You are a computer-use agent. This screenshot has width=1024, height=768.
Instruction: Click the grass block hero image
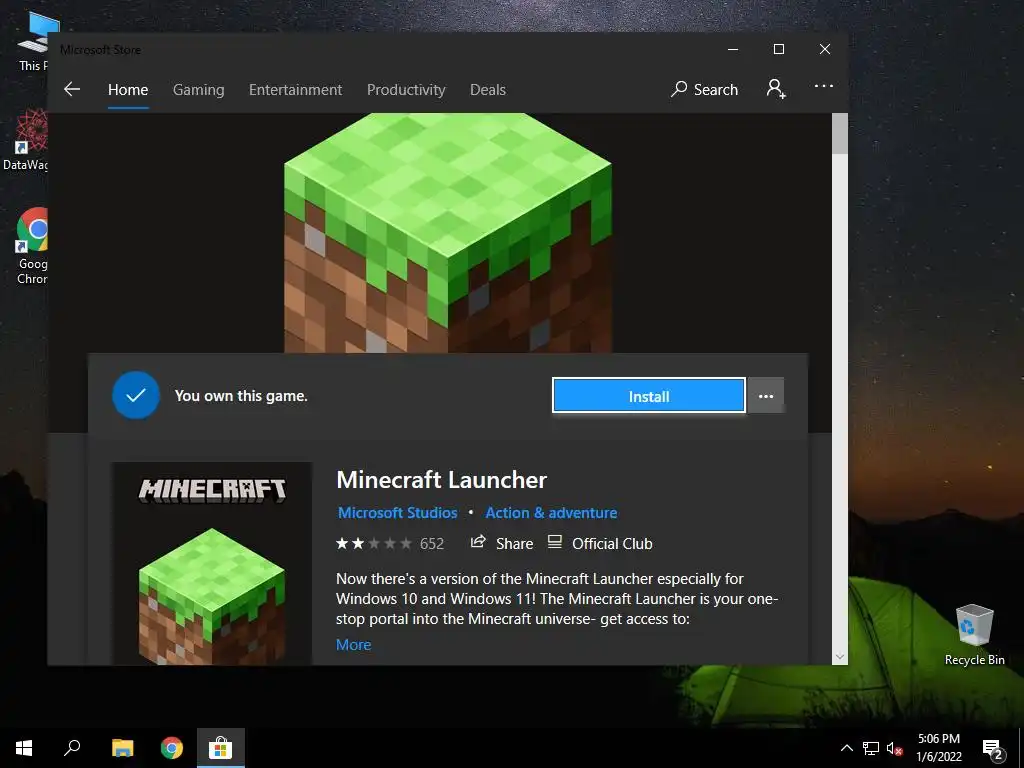point(448,232)
